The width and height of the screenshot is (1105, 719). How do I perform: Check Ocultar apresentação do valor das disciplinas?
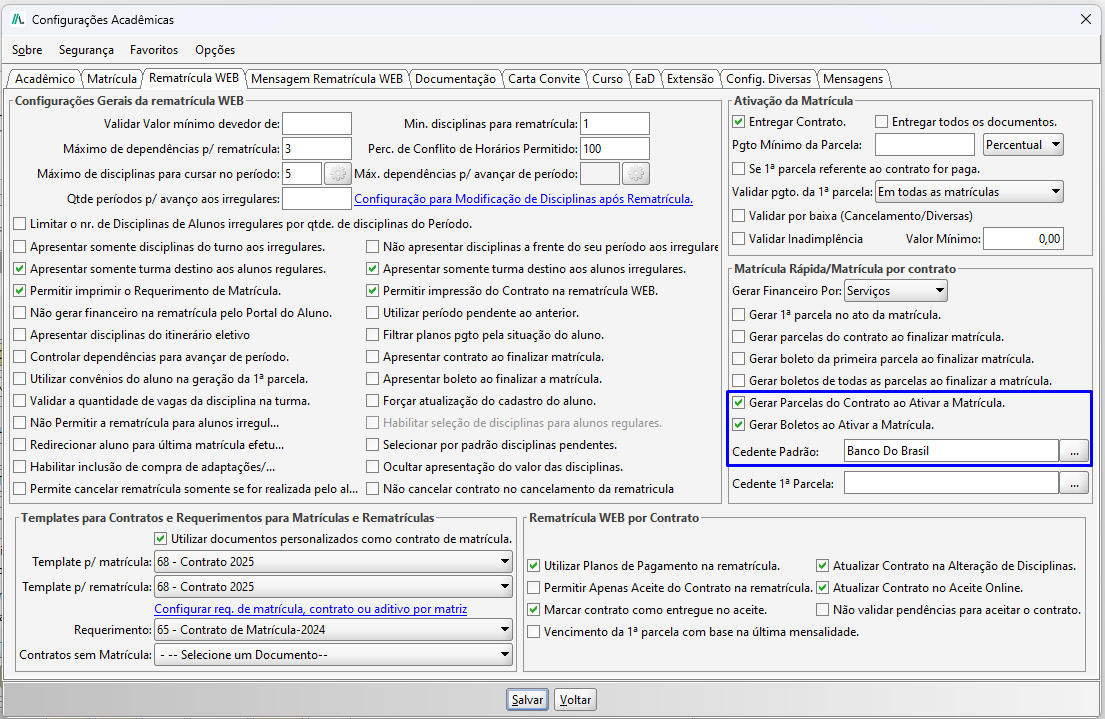point(373,467)
